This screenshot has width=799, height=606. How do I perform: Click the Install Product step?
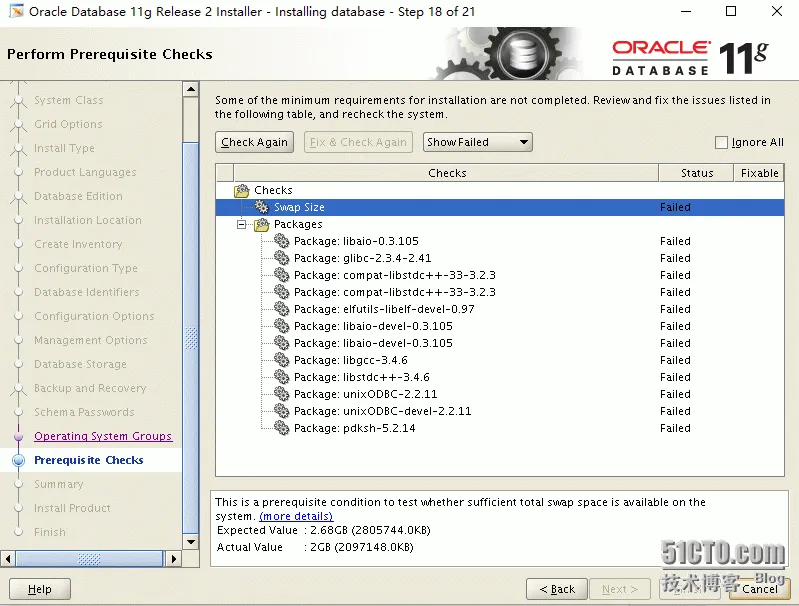coord(72,508)
